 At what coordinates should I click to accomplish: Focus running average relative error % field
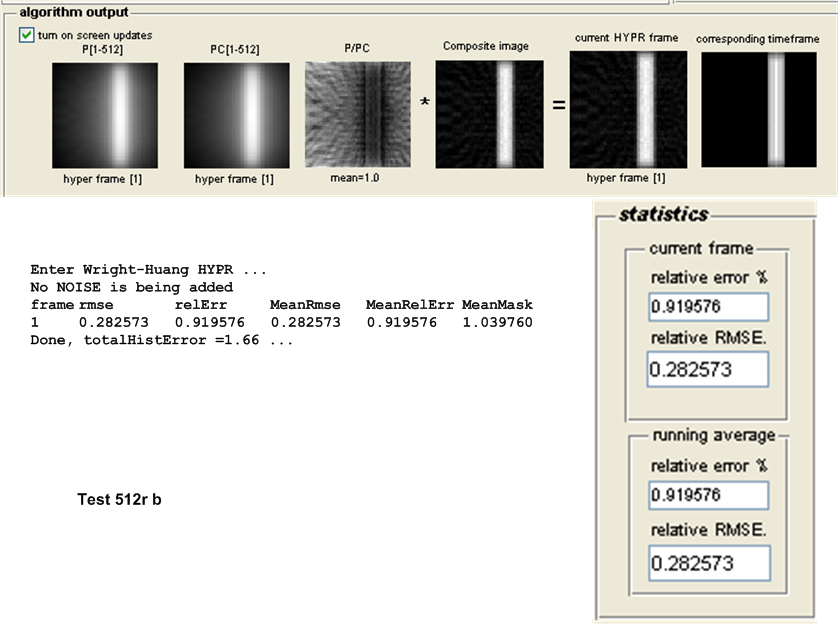[708, 495]
